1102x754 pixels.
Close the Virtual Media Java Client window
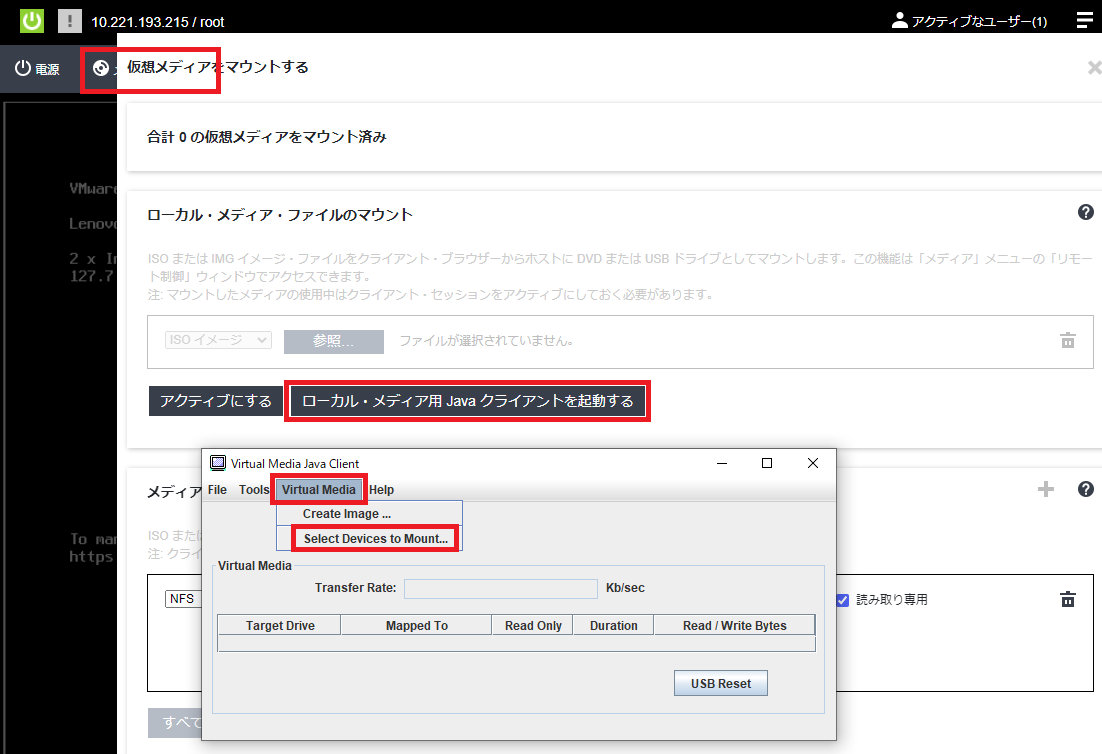click(812, 463)
